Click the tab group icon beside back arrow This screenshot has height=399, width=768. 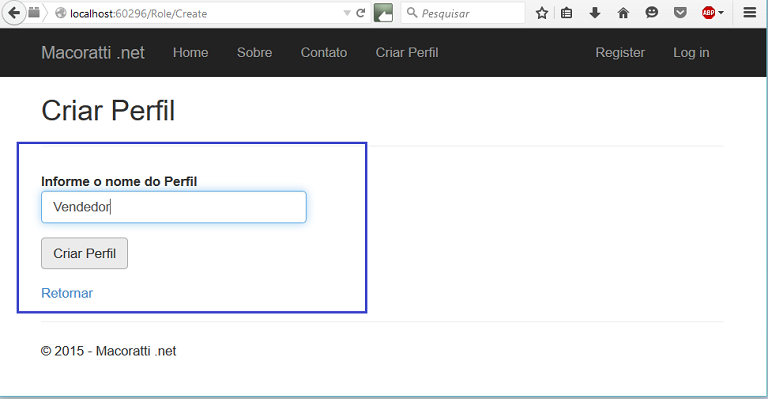click(x=34, y=12)
